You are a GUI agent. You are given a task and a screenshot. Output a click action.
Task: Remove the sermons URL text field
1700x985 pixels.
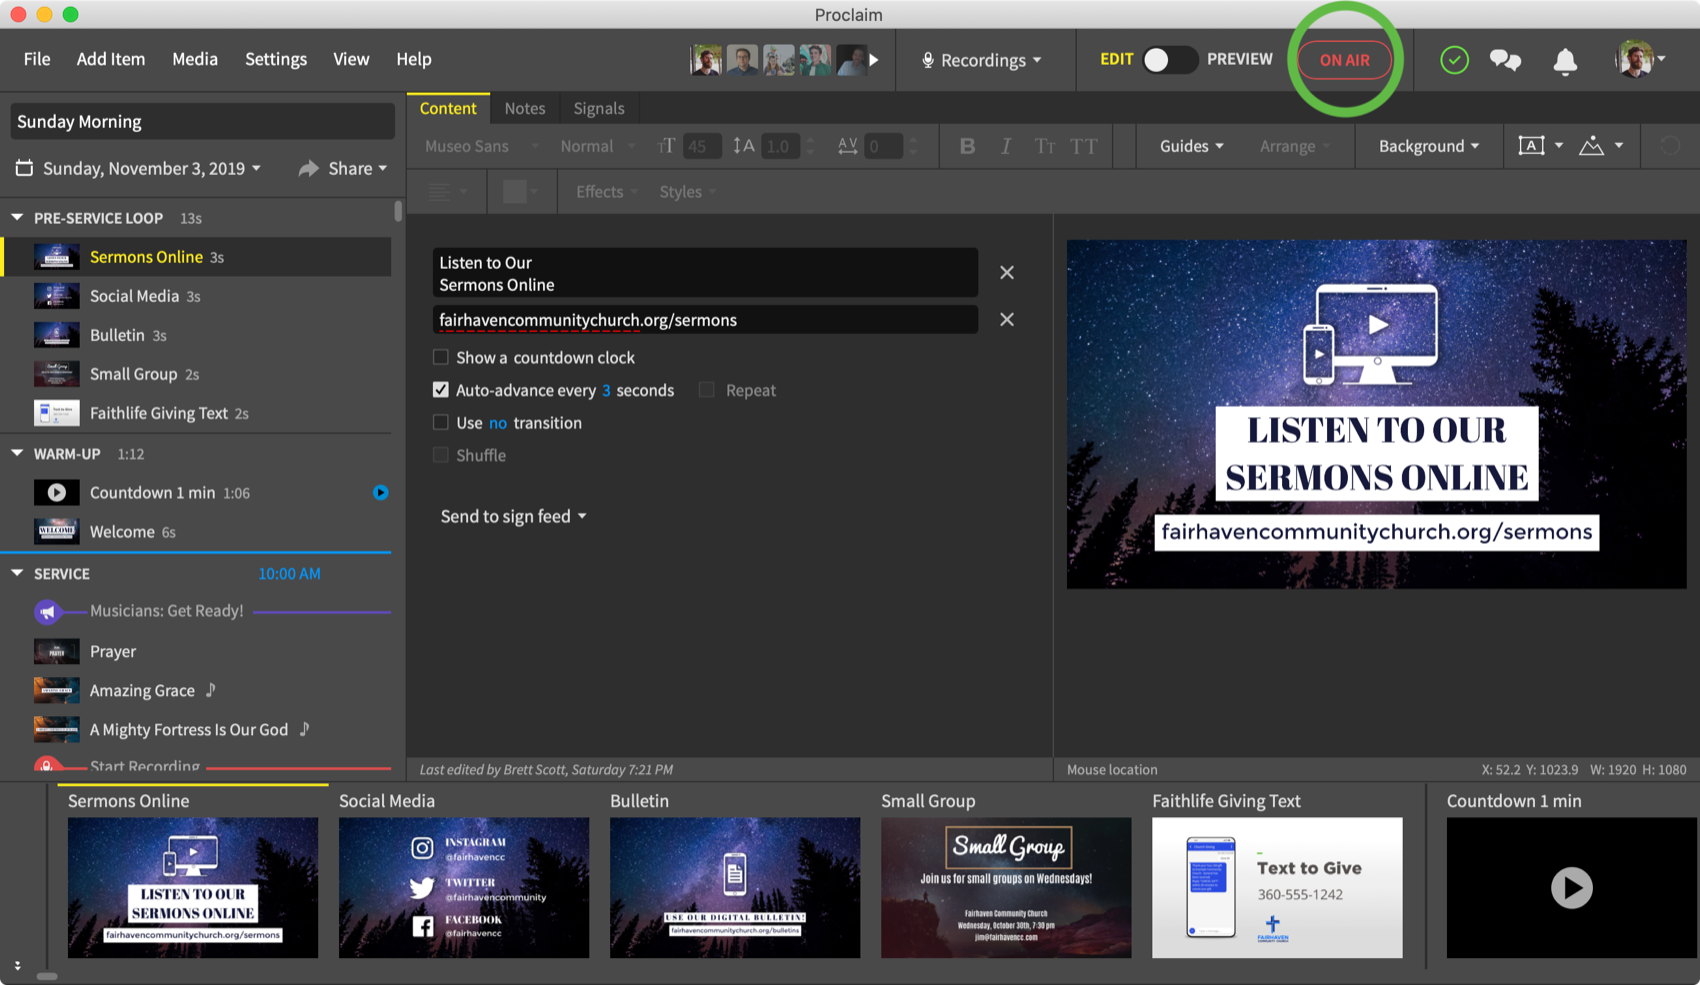pyautogui.click(x=1007, y=320)
